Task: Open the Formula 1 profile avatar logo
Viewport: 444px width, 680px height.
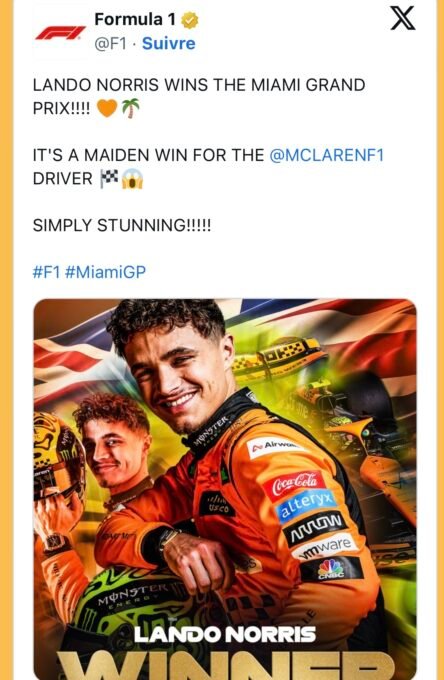Action: pos(60,33)
